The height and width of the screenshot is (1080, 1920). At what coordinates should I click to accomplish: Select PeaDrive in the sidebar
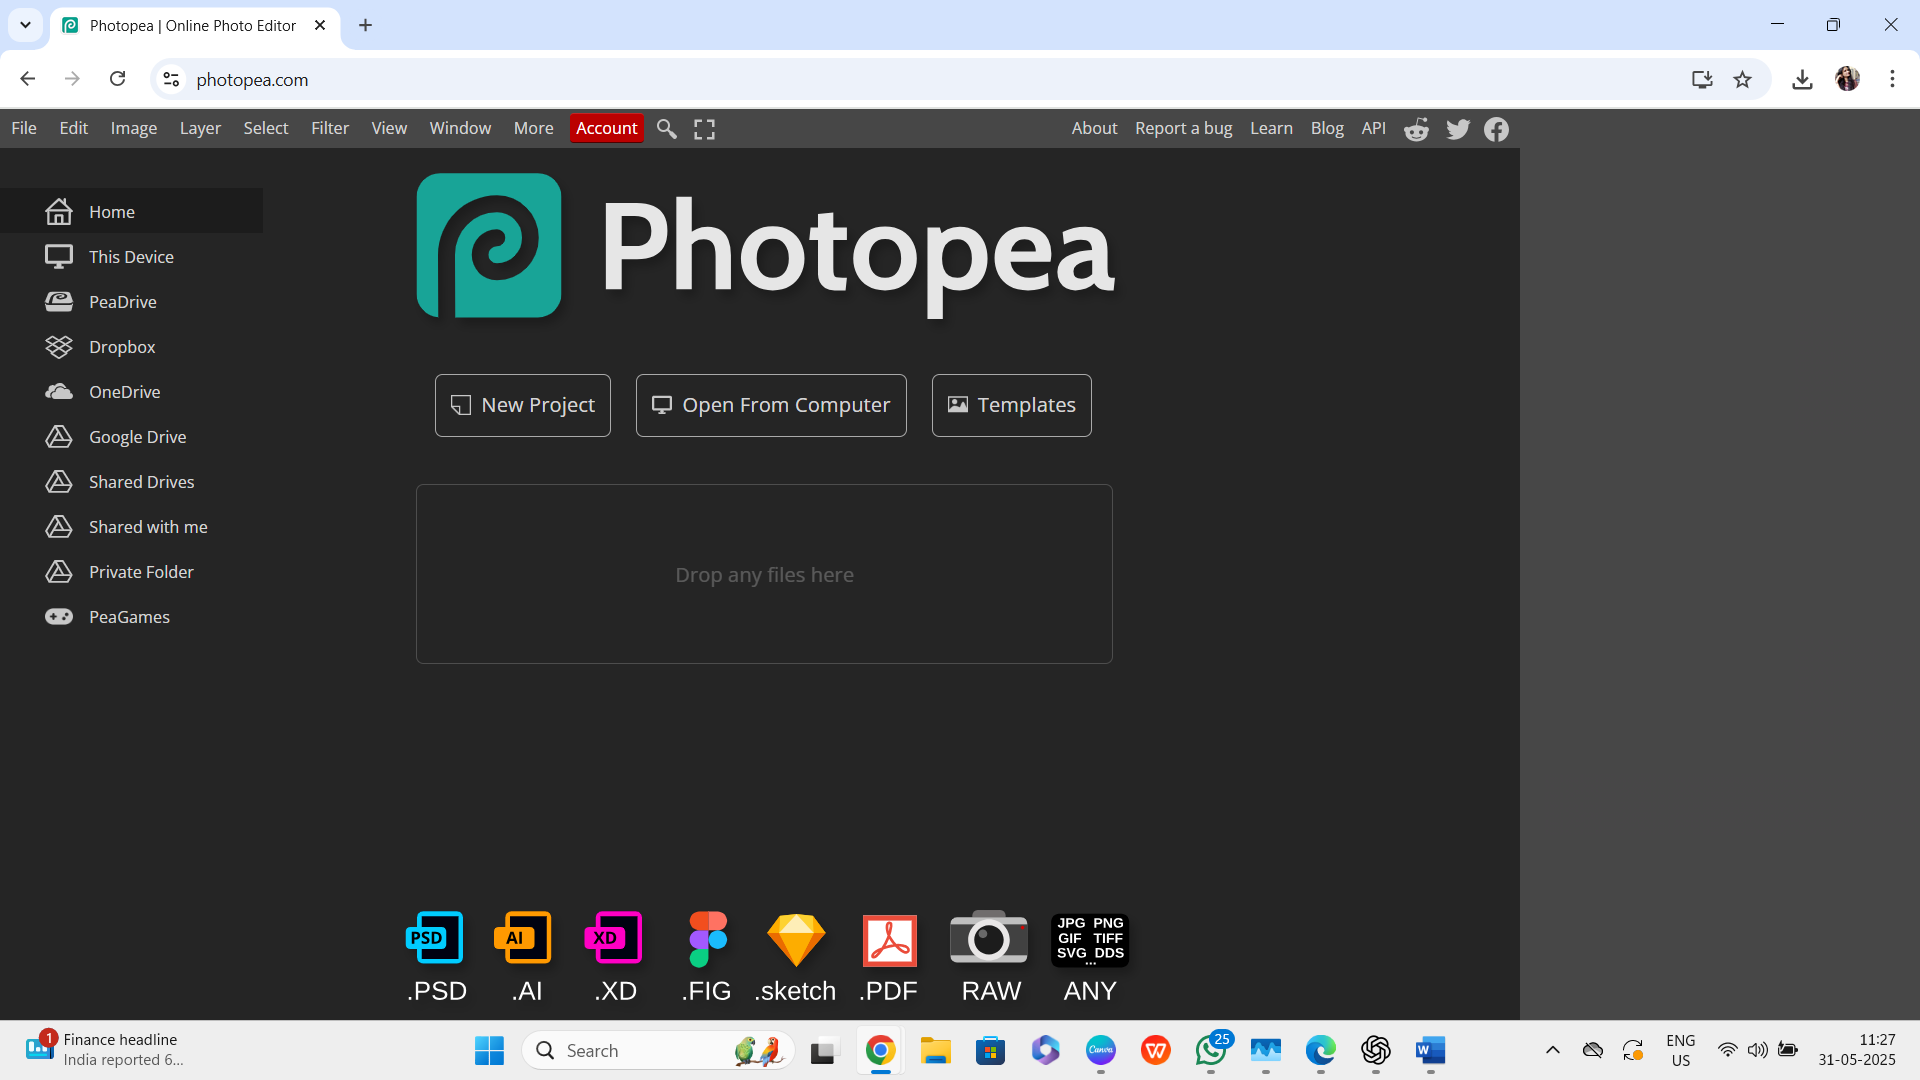click(x=122, y=302)
